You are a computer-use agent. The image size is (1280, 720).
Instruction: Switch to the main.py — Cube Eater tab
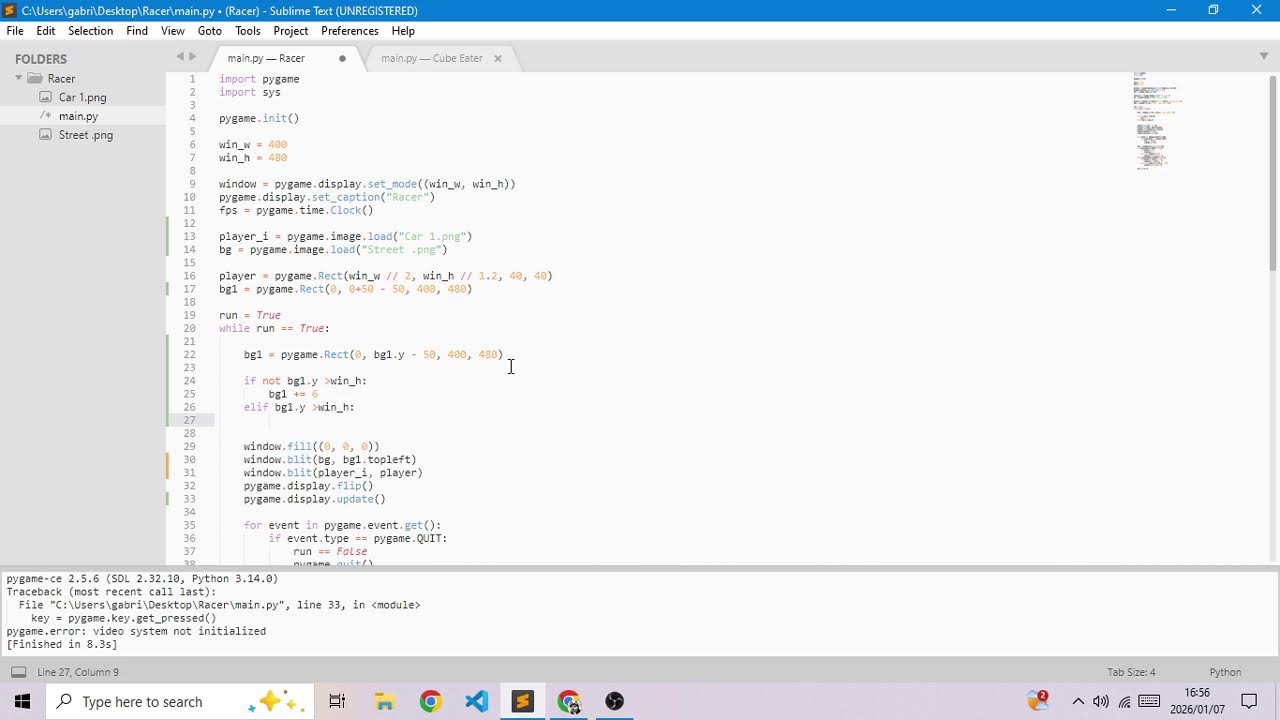(x=431, y=58)
